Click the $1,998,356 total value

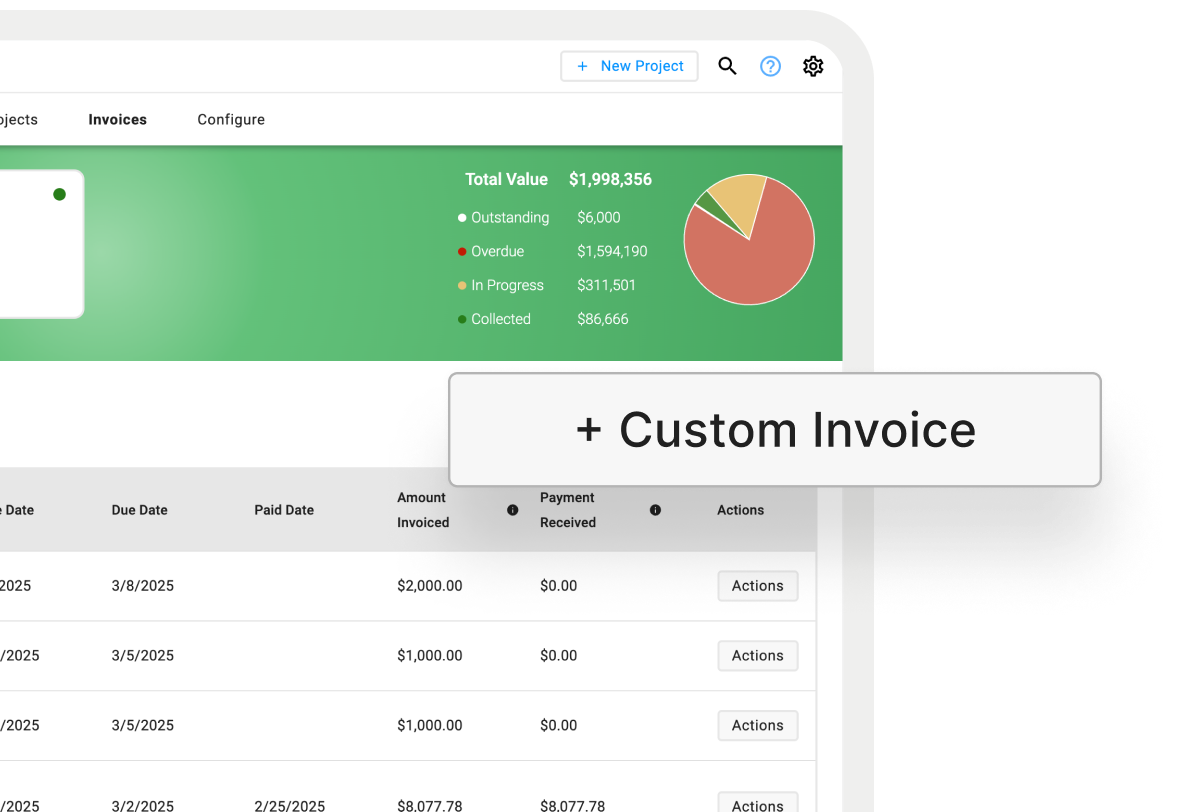pos(610,180)
